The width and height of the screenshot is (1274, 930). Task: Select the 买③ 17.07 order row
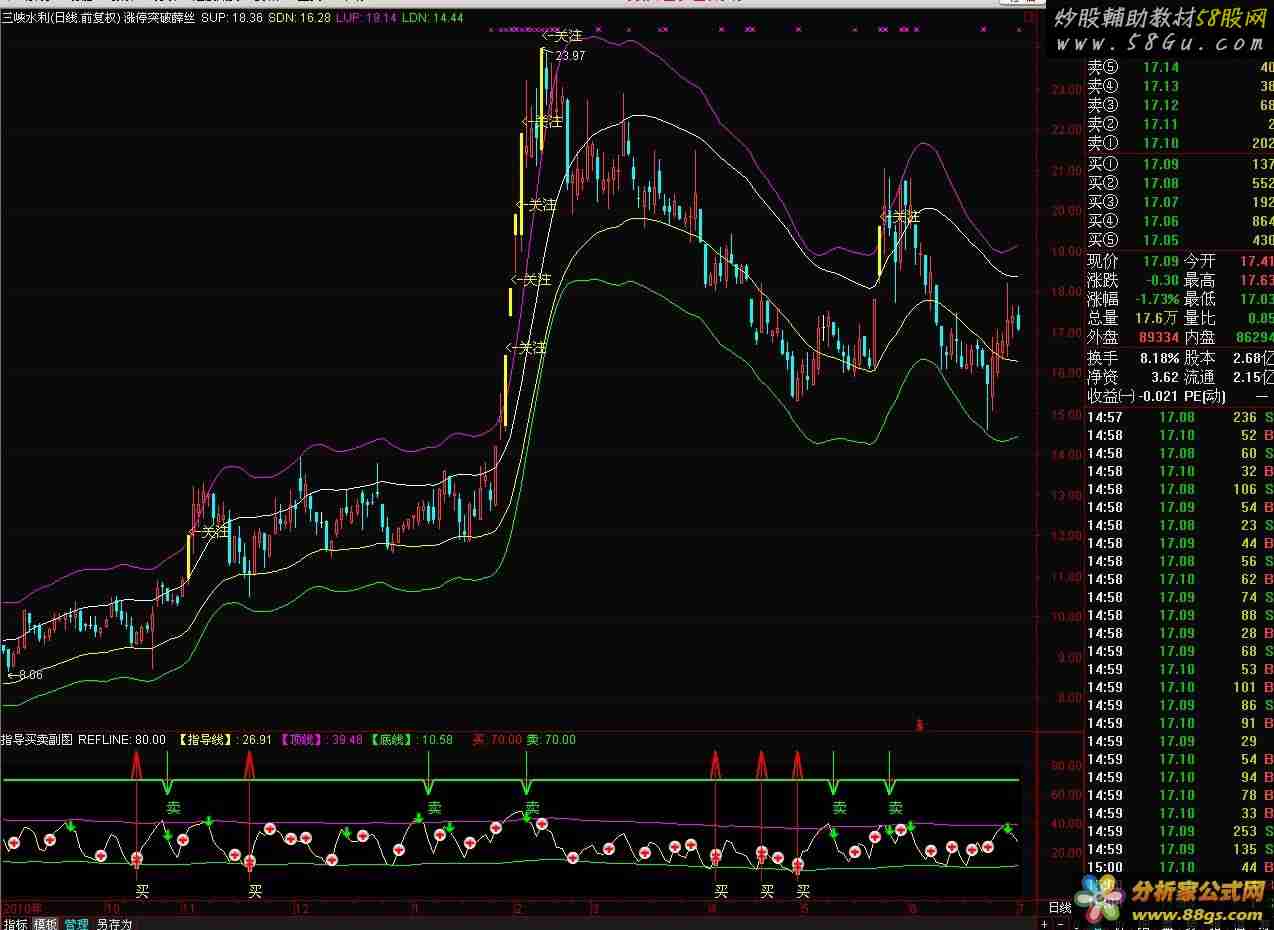1180,203
